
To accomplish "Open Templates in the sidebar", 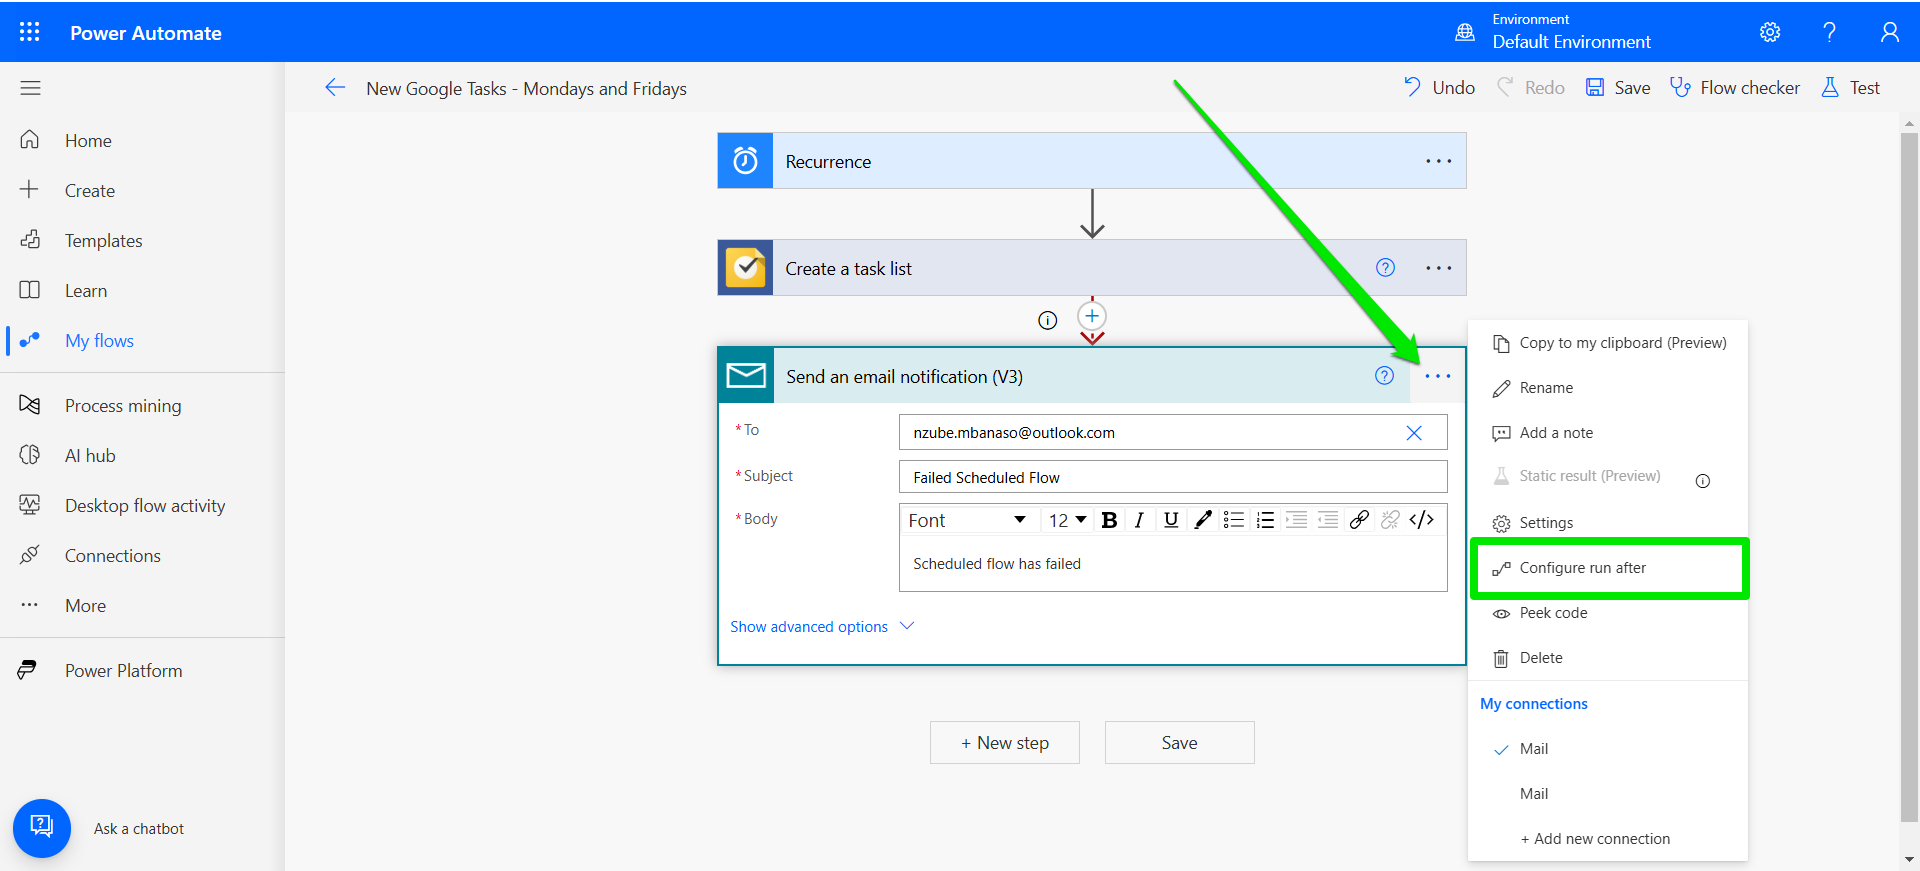I will (103, 241).
